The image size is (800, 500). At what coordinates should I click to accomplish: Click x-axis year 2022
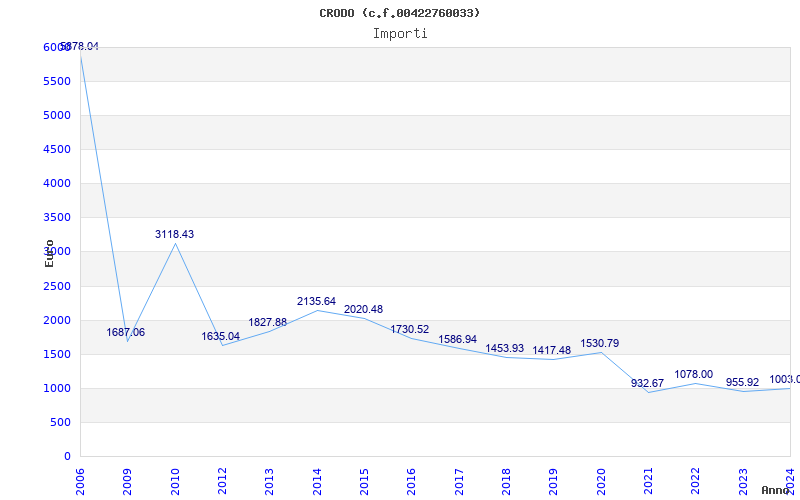point(695,482)
